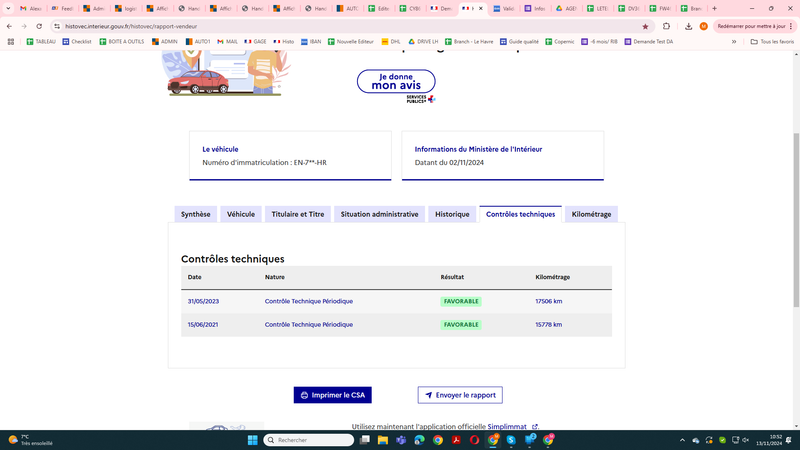This screenshot has width=800, height=450.
Task: Click the taskbar Rechercher search box
Action: point(309,440)
